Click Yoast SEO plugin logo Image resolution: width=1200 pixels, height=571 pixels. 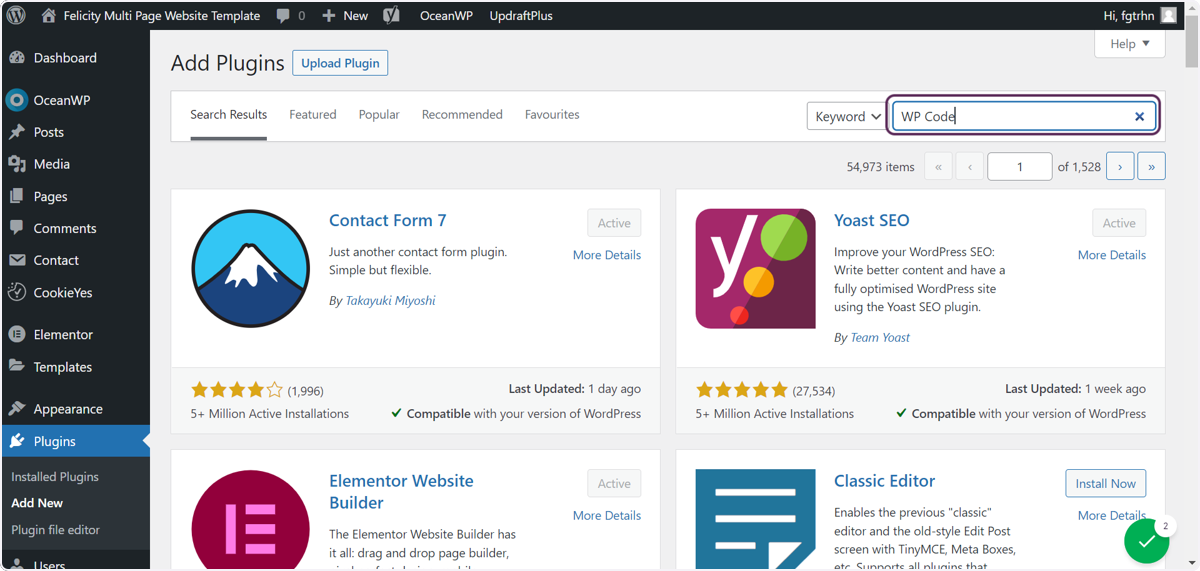pos(755,269)
